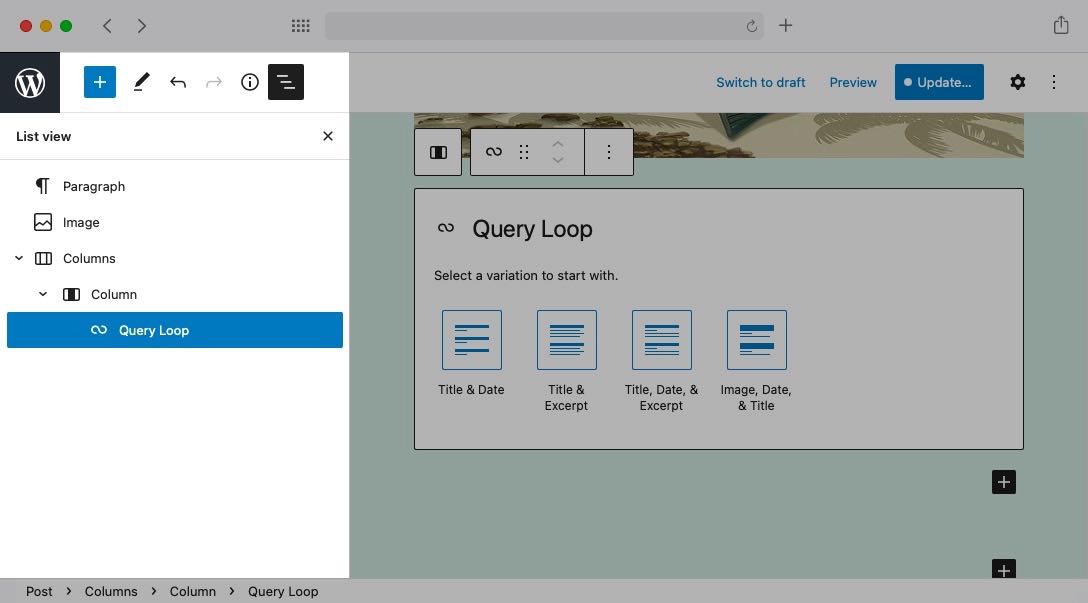
Task: Collapse the Column item in List view
Action: click(42, 293)
